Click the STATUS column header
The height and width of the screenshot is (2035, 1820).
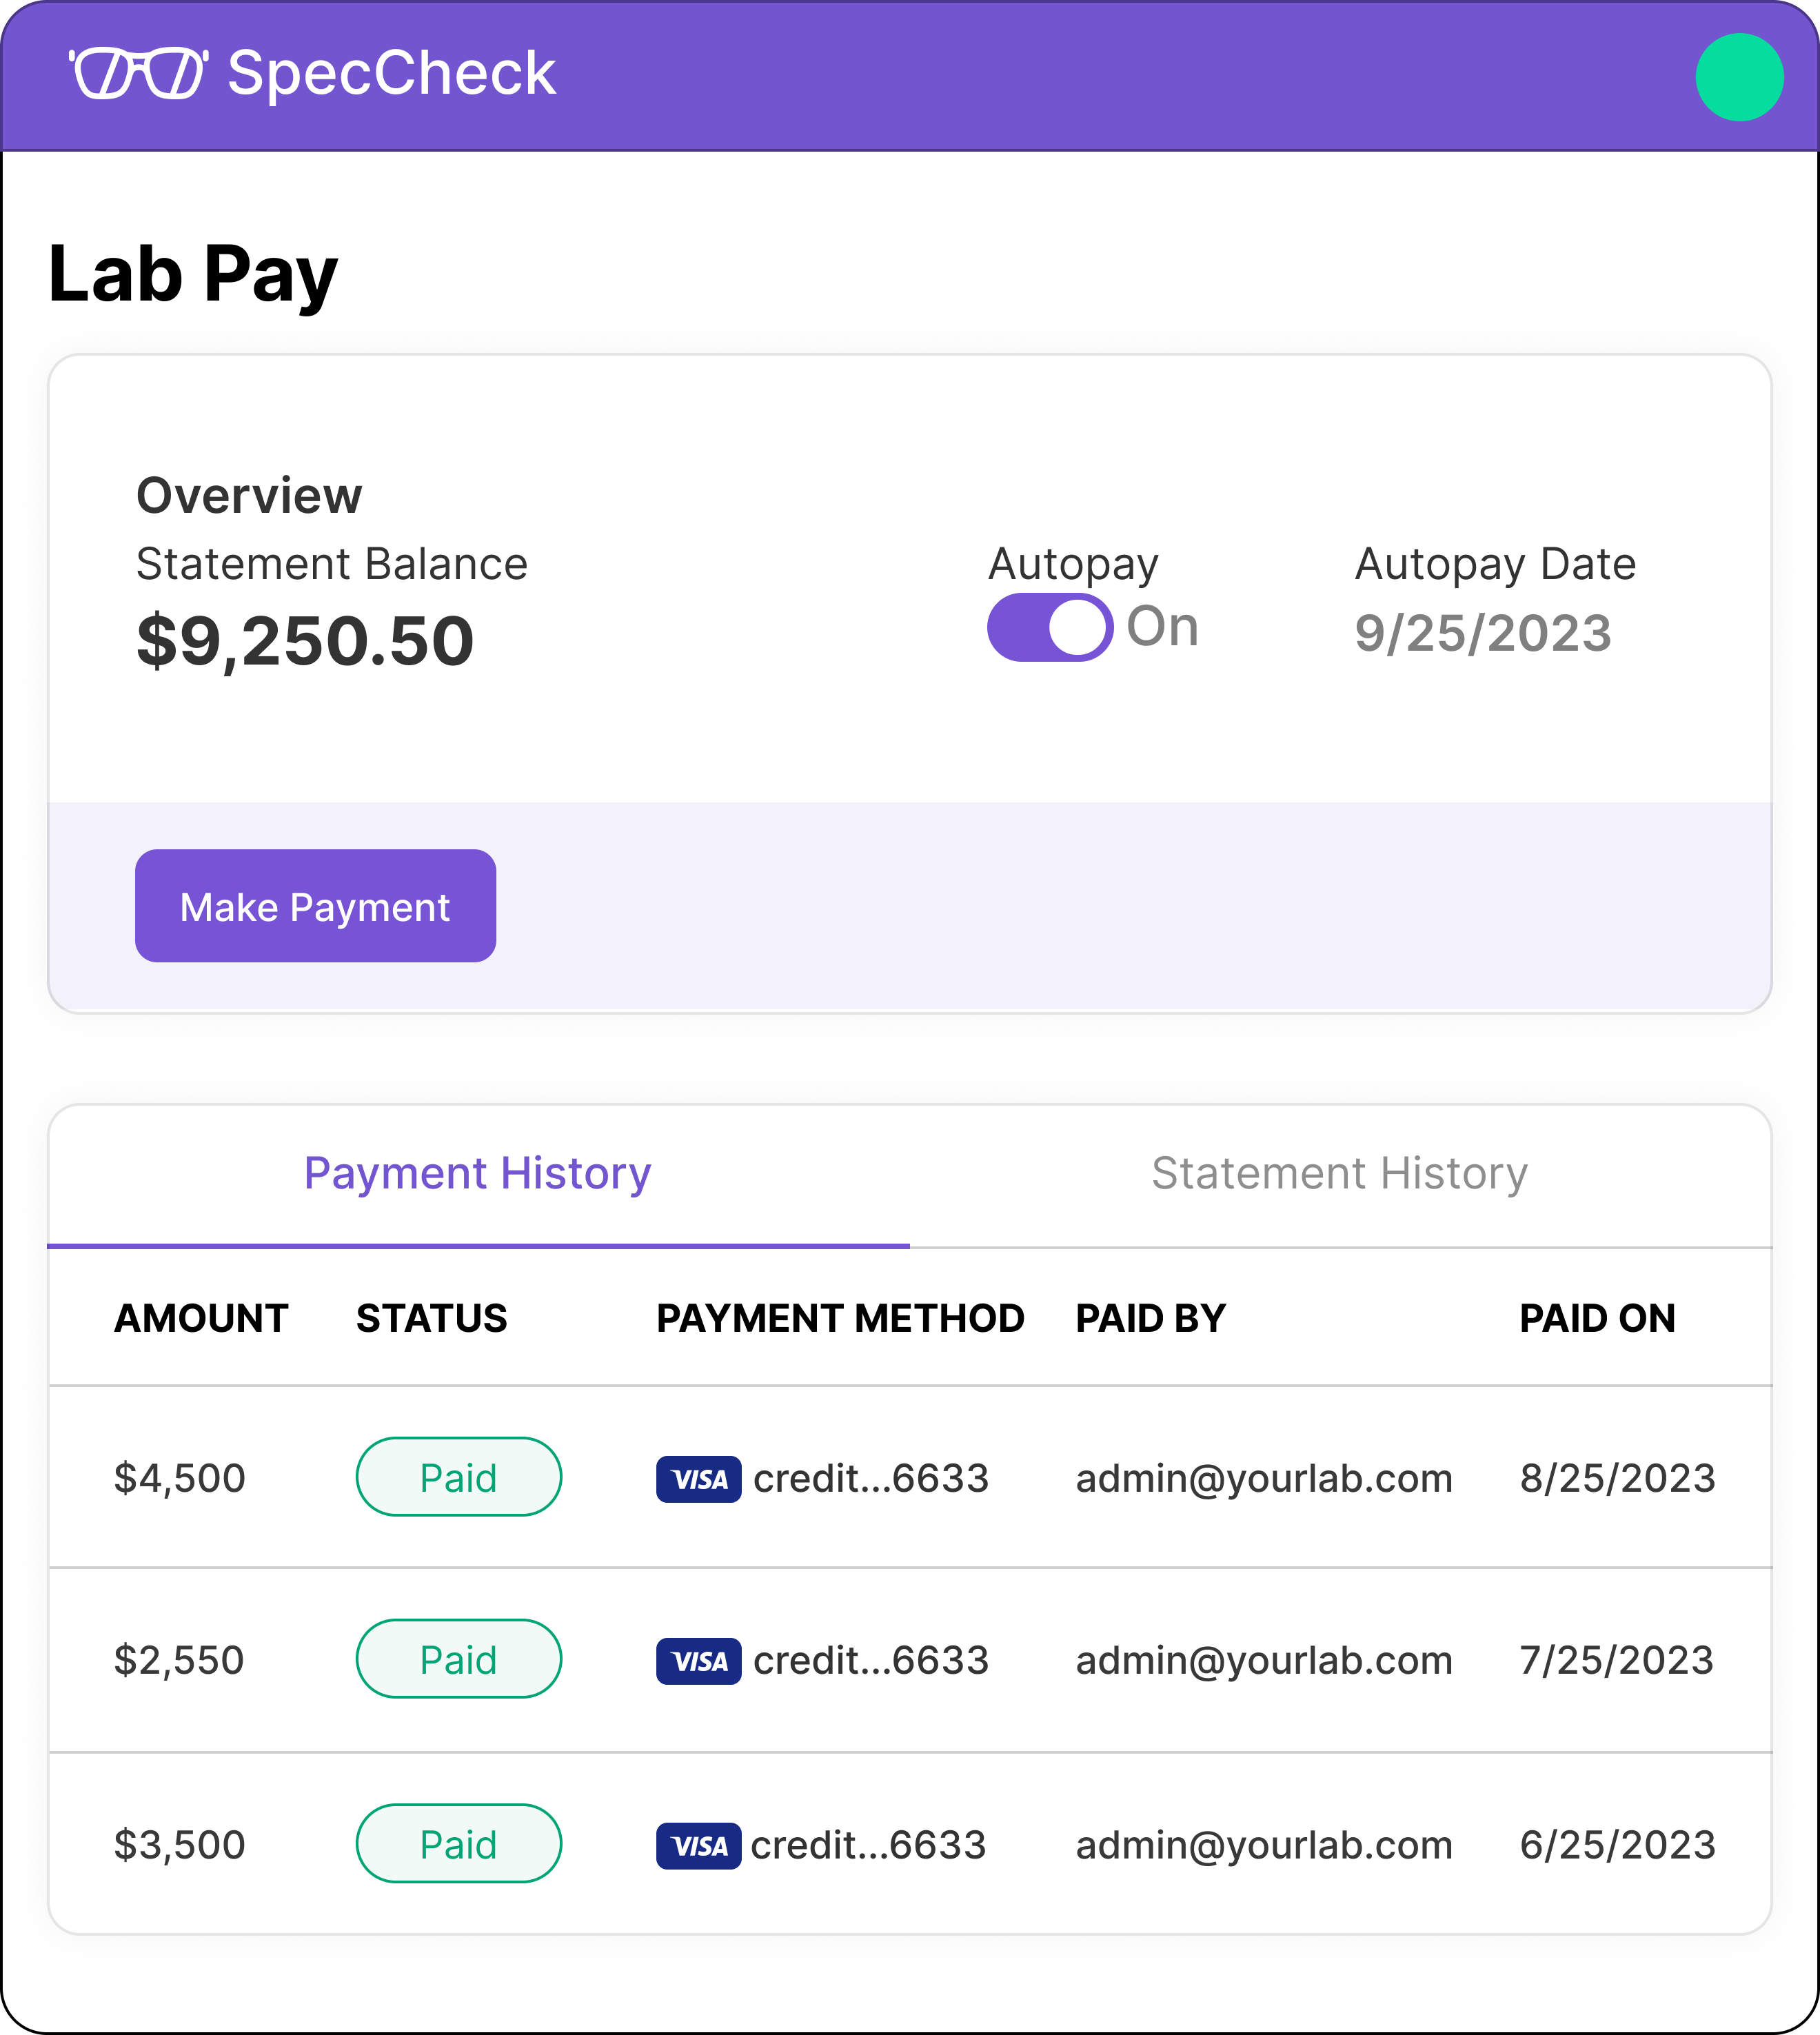point(431,1318)
